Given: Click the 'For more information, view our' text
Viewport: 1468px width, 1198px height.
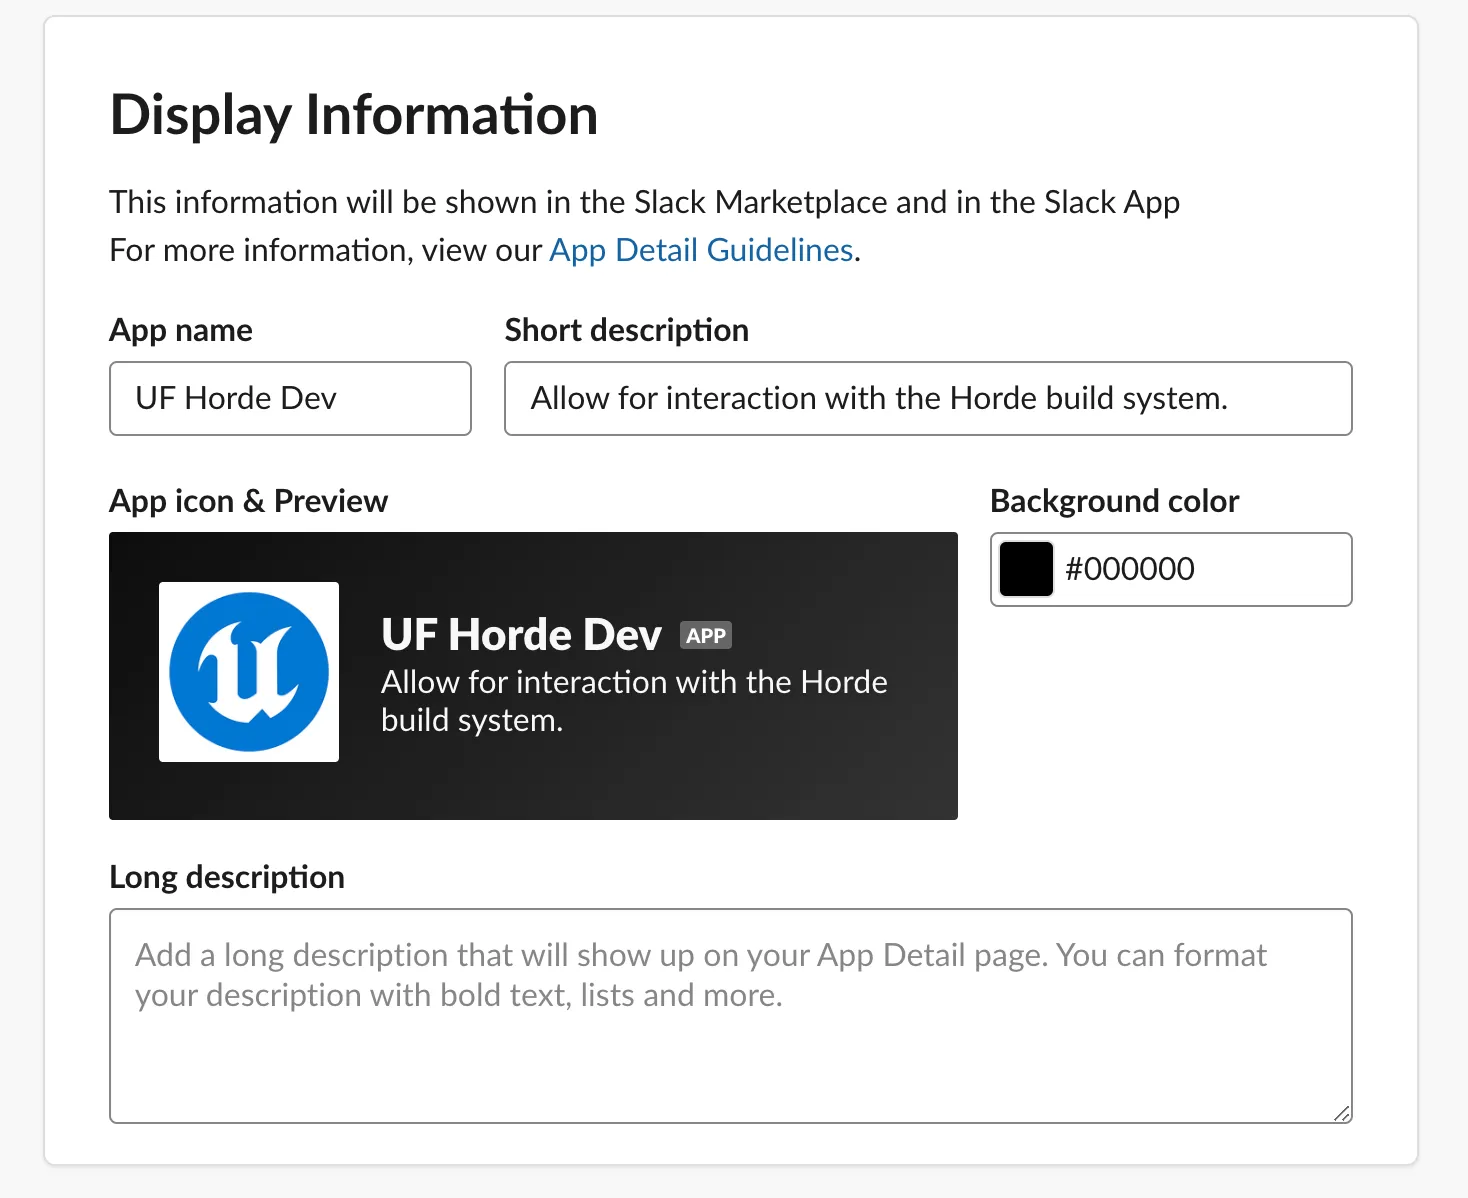Looking at the screenshot, I should click(325, 250).
